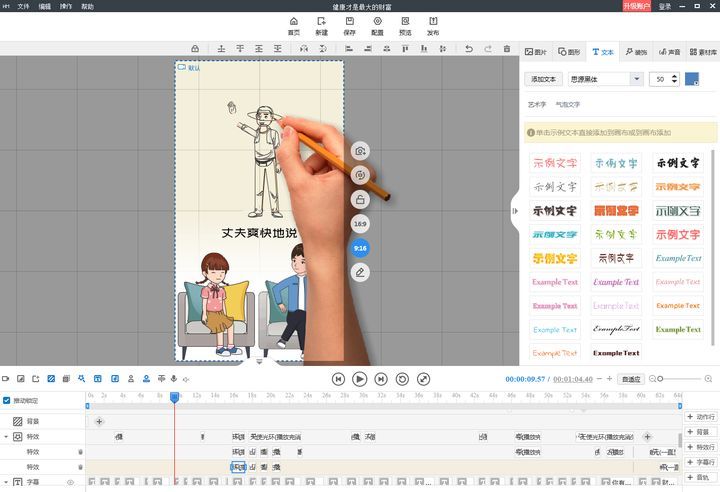720x492 pixels.
Task: Click the camera snapshot icon beside canvas
Action: click(360, 151)
